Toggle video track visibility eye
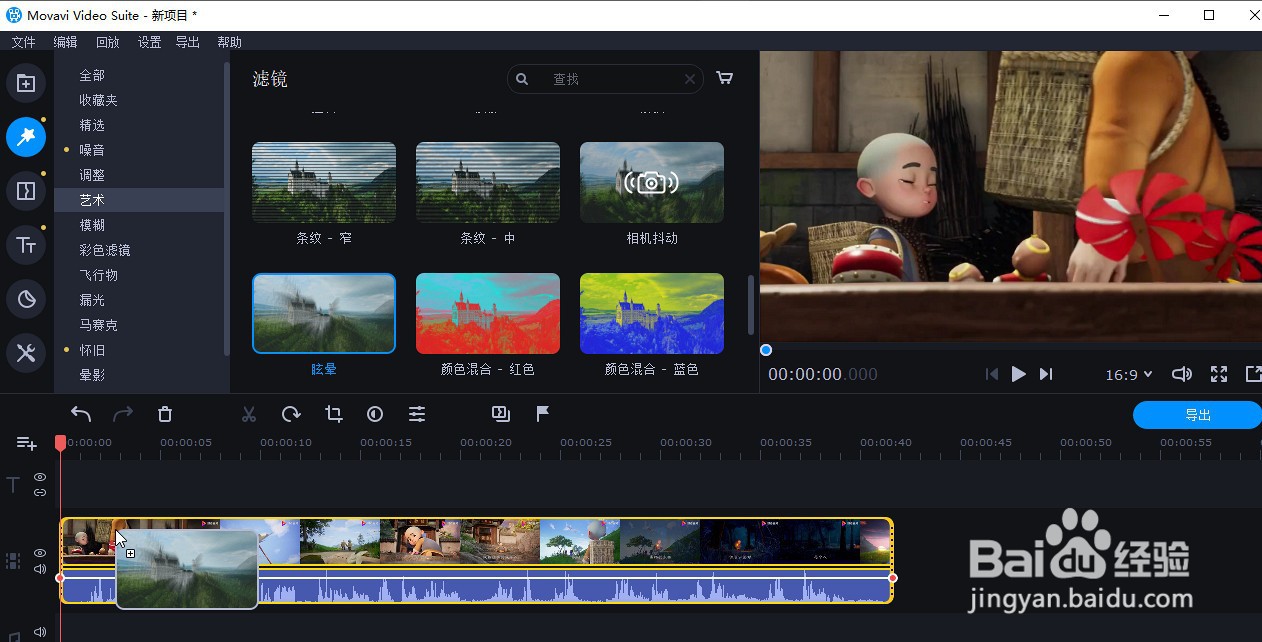 (x=40, y=553)
